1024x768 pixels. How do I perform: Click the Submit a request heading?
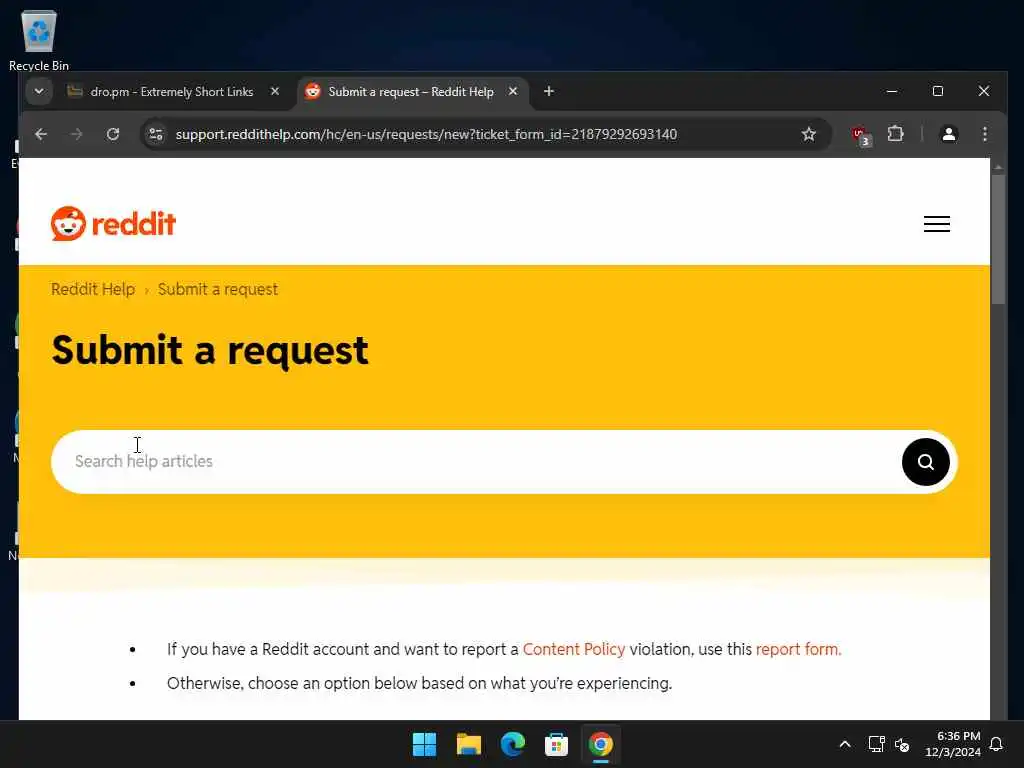click(x=210, y=350)
